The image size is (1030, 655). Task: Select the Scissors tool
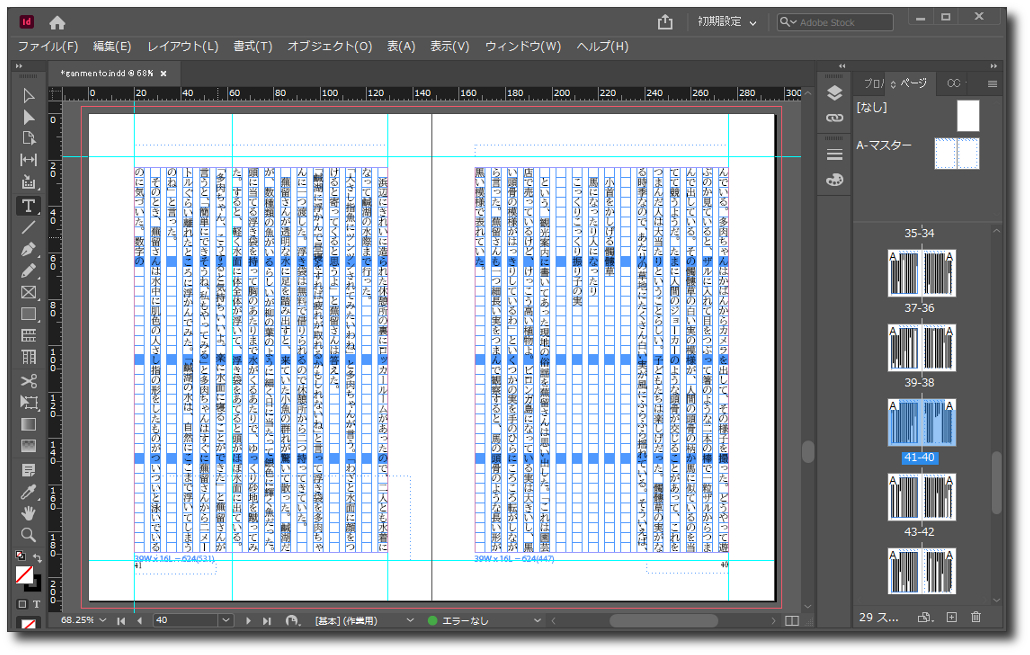click(28, 380)
